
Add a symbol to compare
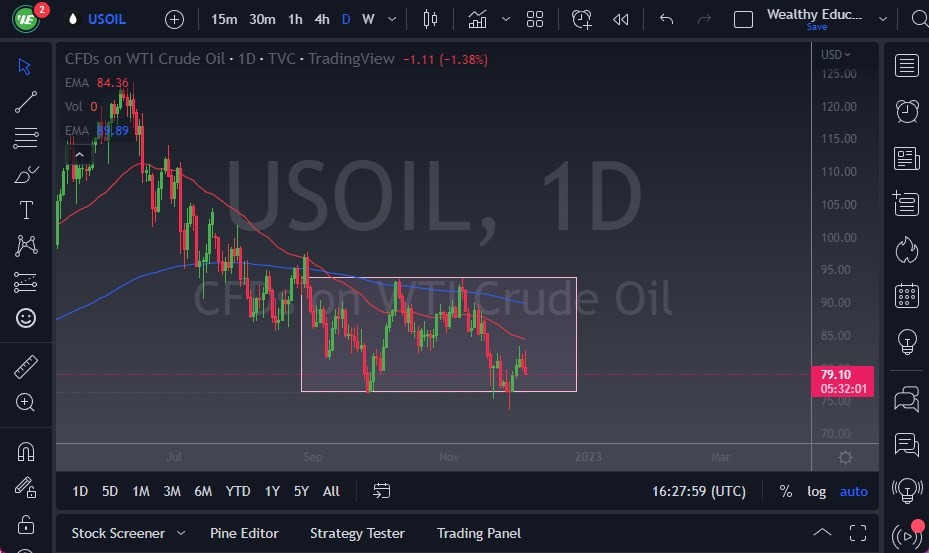pos(174,20)
